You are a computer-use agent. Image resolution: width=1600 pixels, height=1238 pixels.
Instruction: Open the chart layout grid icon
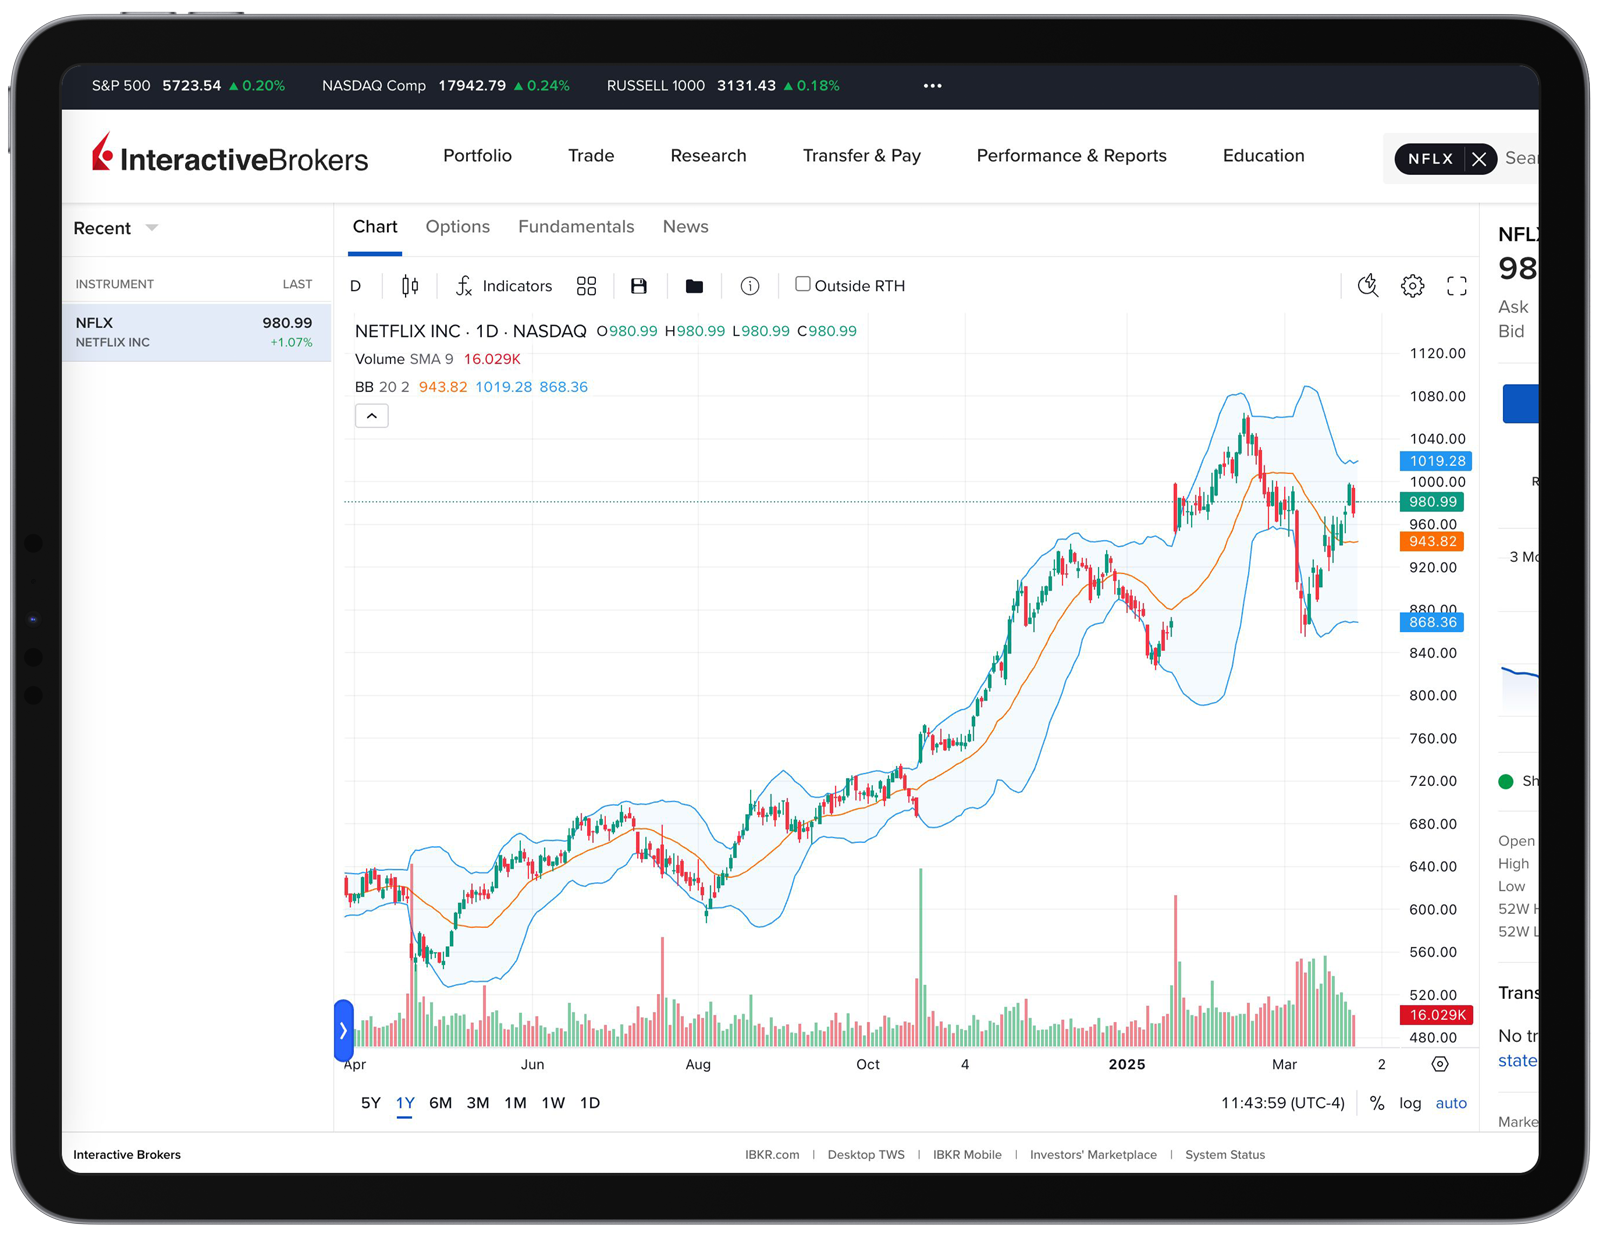coord(587,286)
